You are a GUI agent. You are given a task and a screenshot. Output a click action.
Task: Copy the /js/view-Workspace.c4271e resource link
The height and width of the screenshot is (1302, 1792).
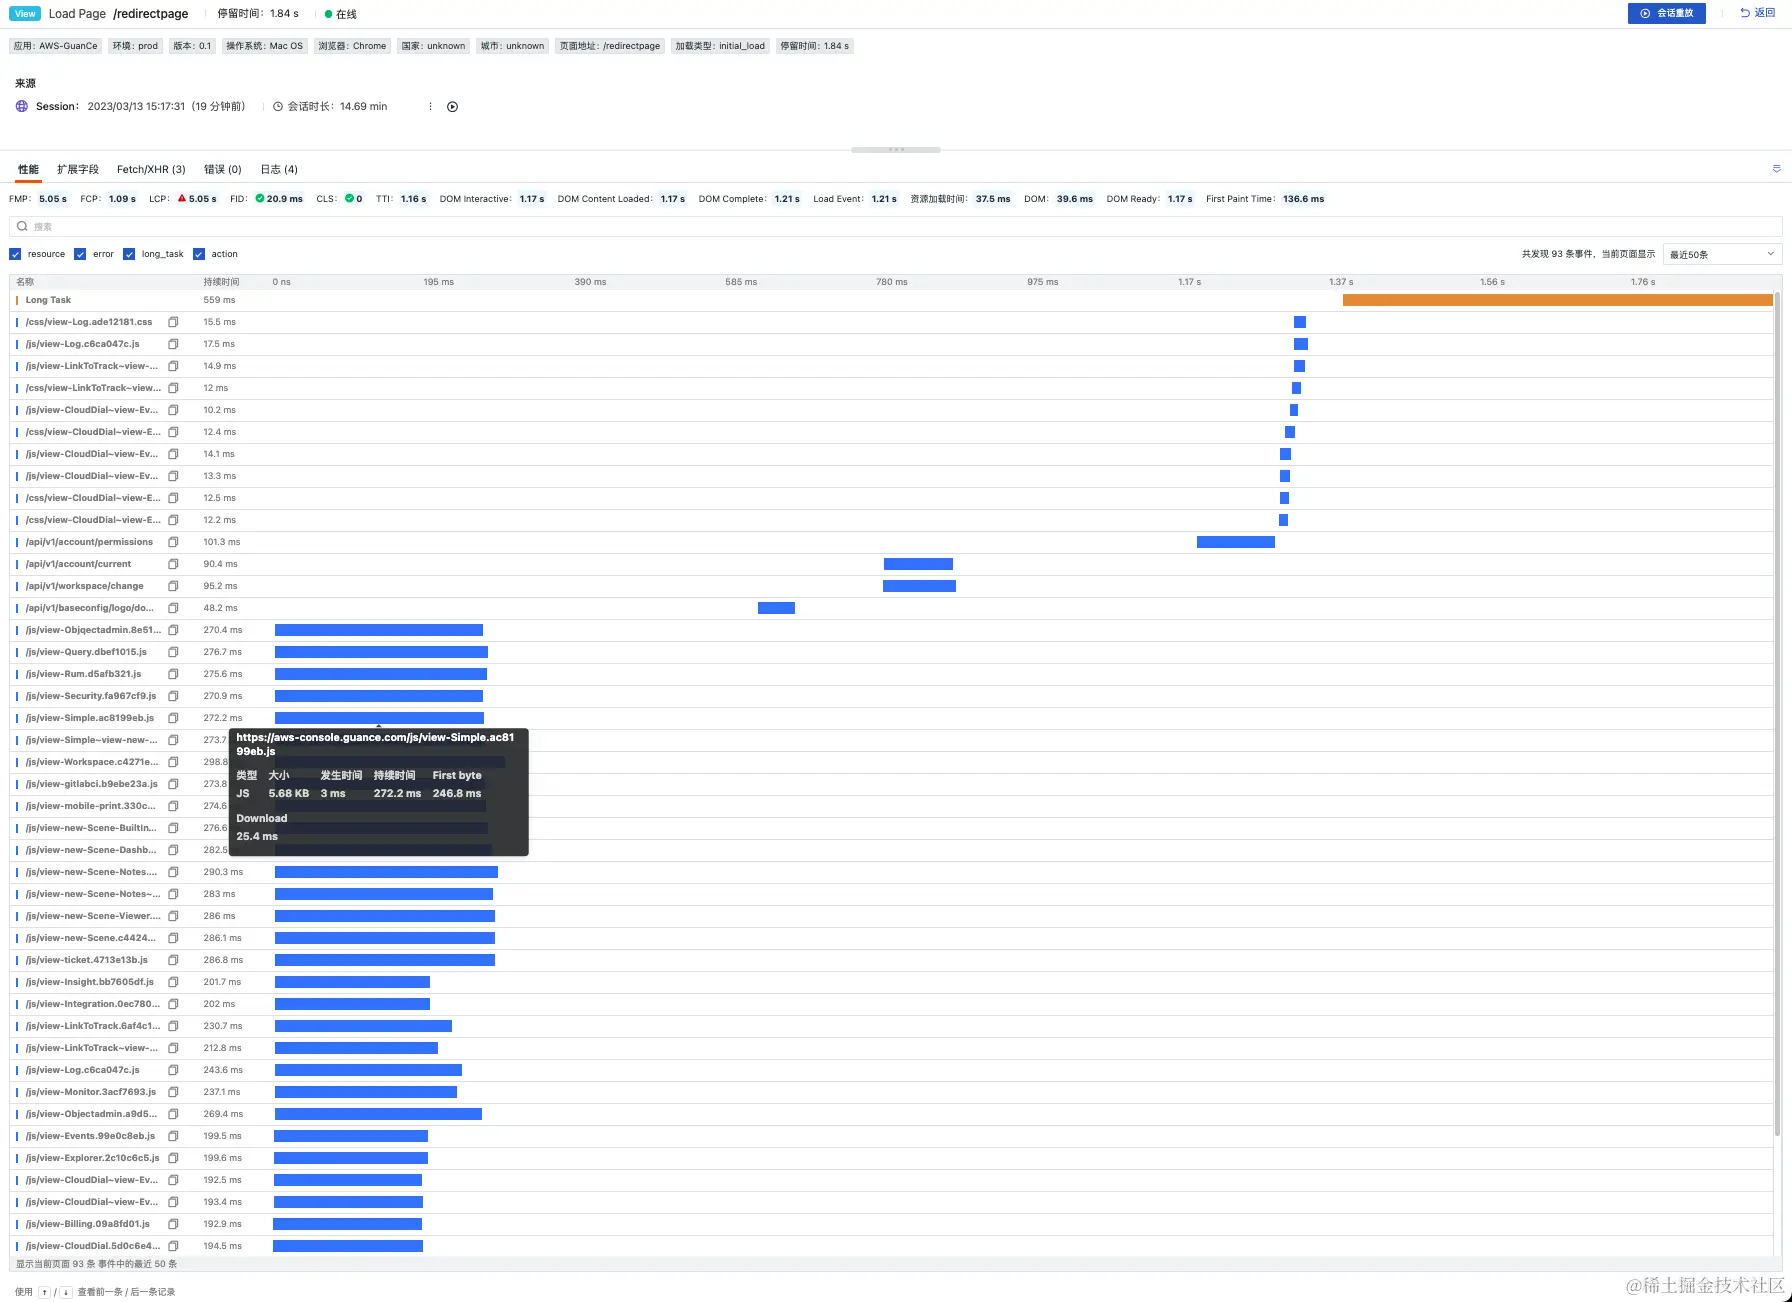(x=173, y=762)
